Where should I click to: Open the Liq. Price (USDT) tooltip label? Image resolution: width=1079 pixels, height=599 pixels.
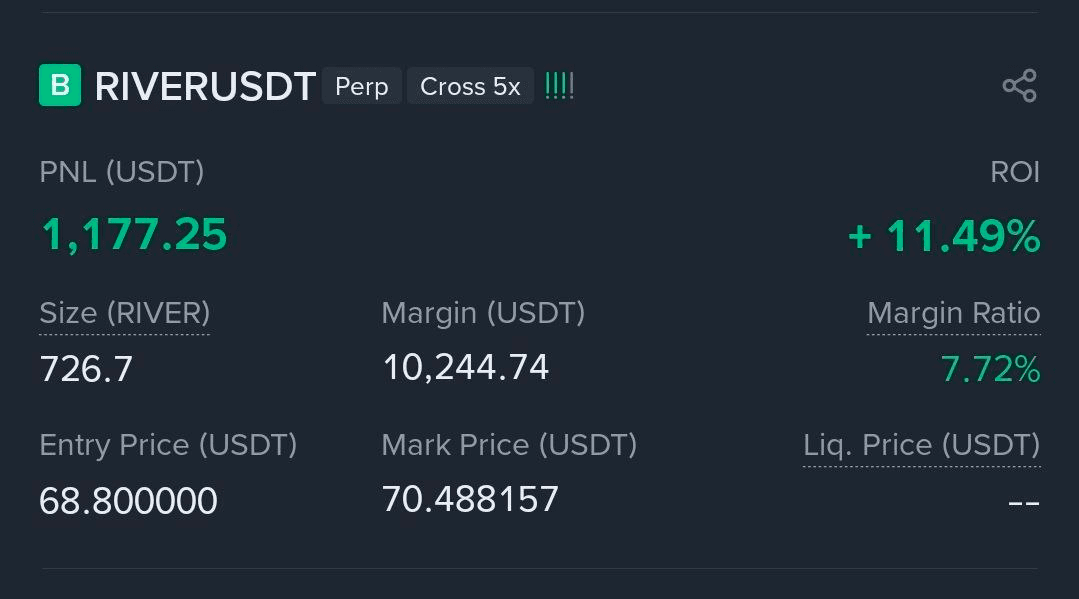(x=921, y=445)
